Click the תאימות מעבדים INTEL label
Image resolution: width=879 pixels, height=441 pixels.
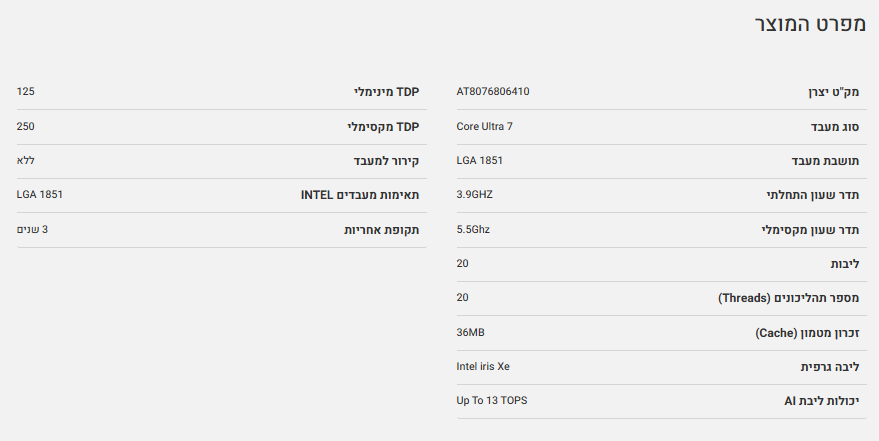360,195
